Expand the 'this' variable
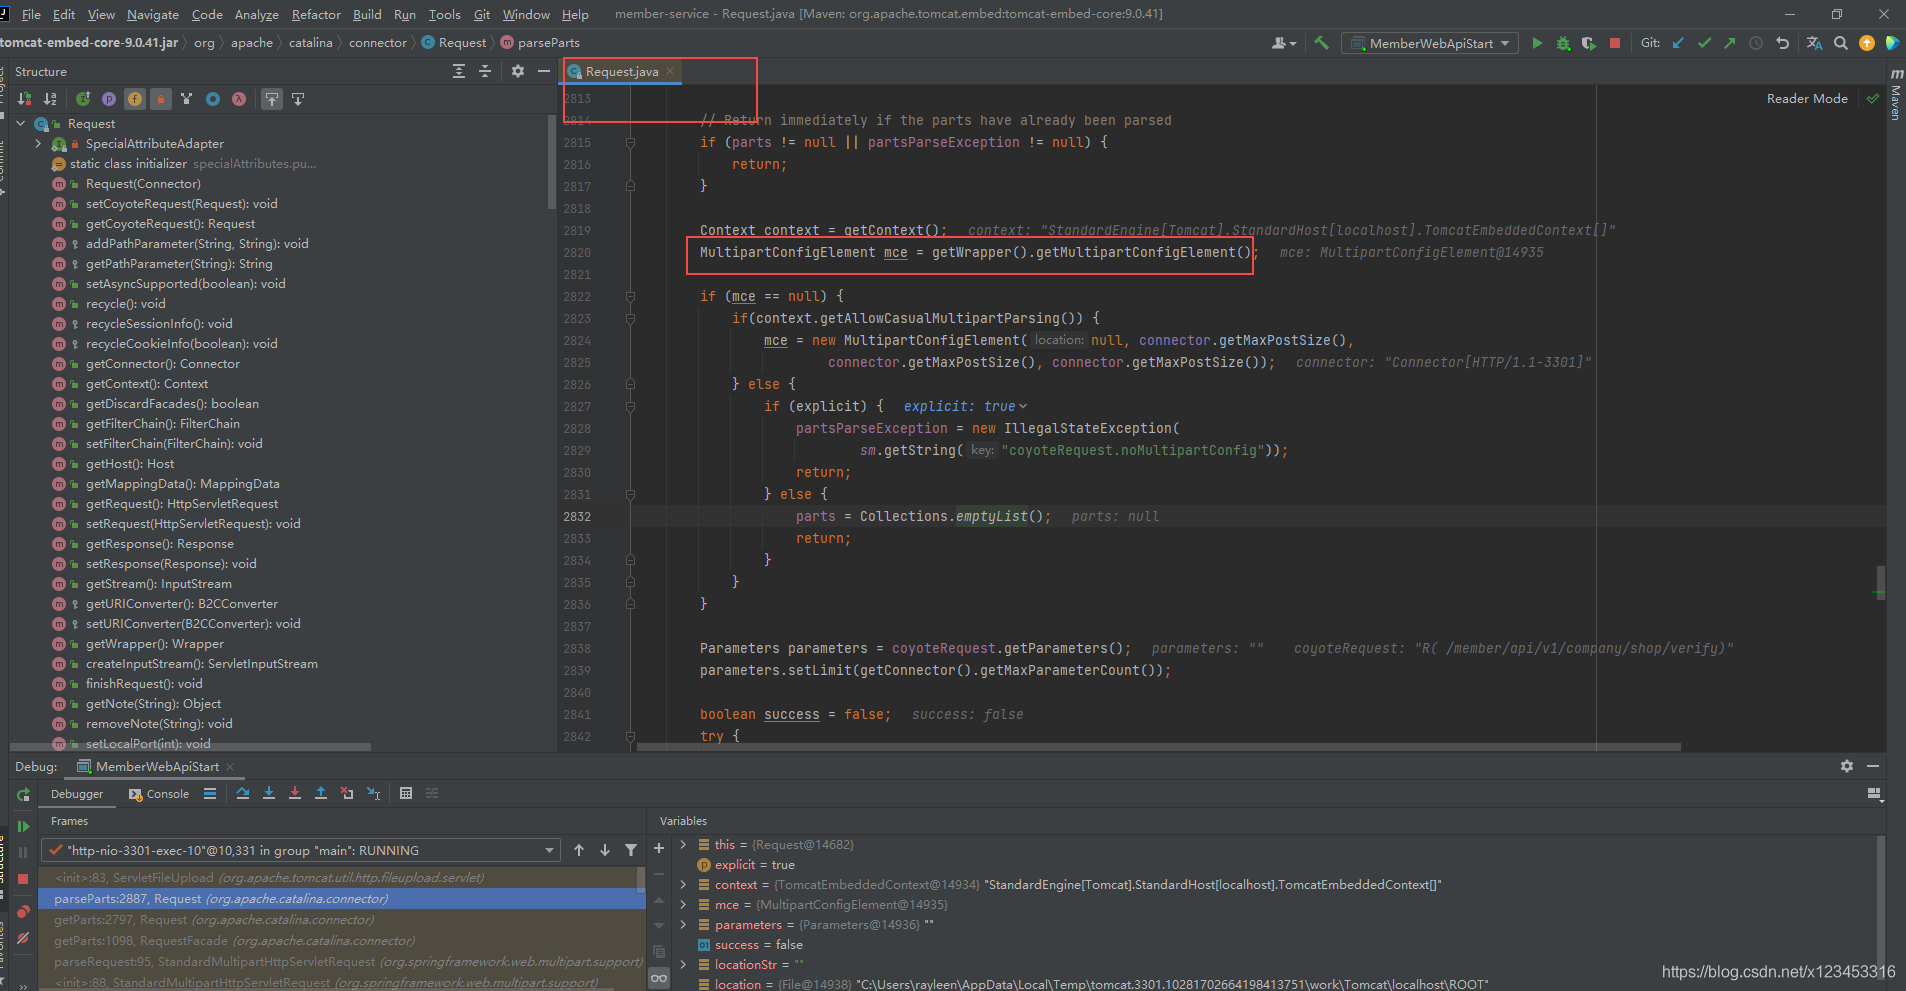 point(683,845)
